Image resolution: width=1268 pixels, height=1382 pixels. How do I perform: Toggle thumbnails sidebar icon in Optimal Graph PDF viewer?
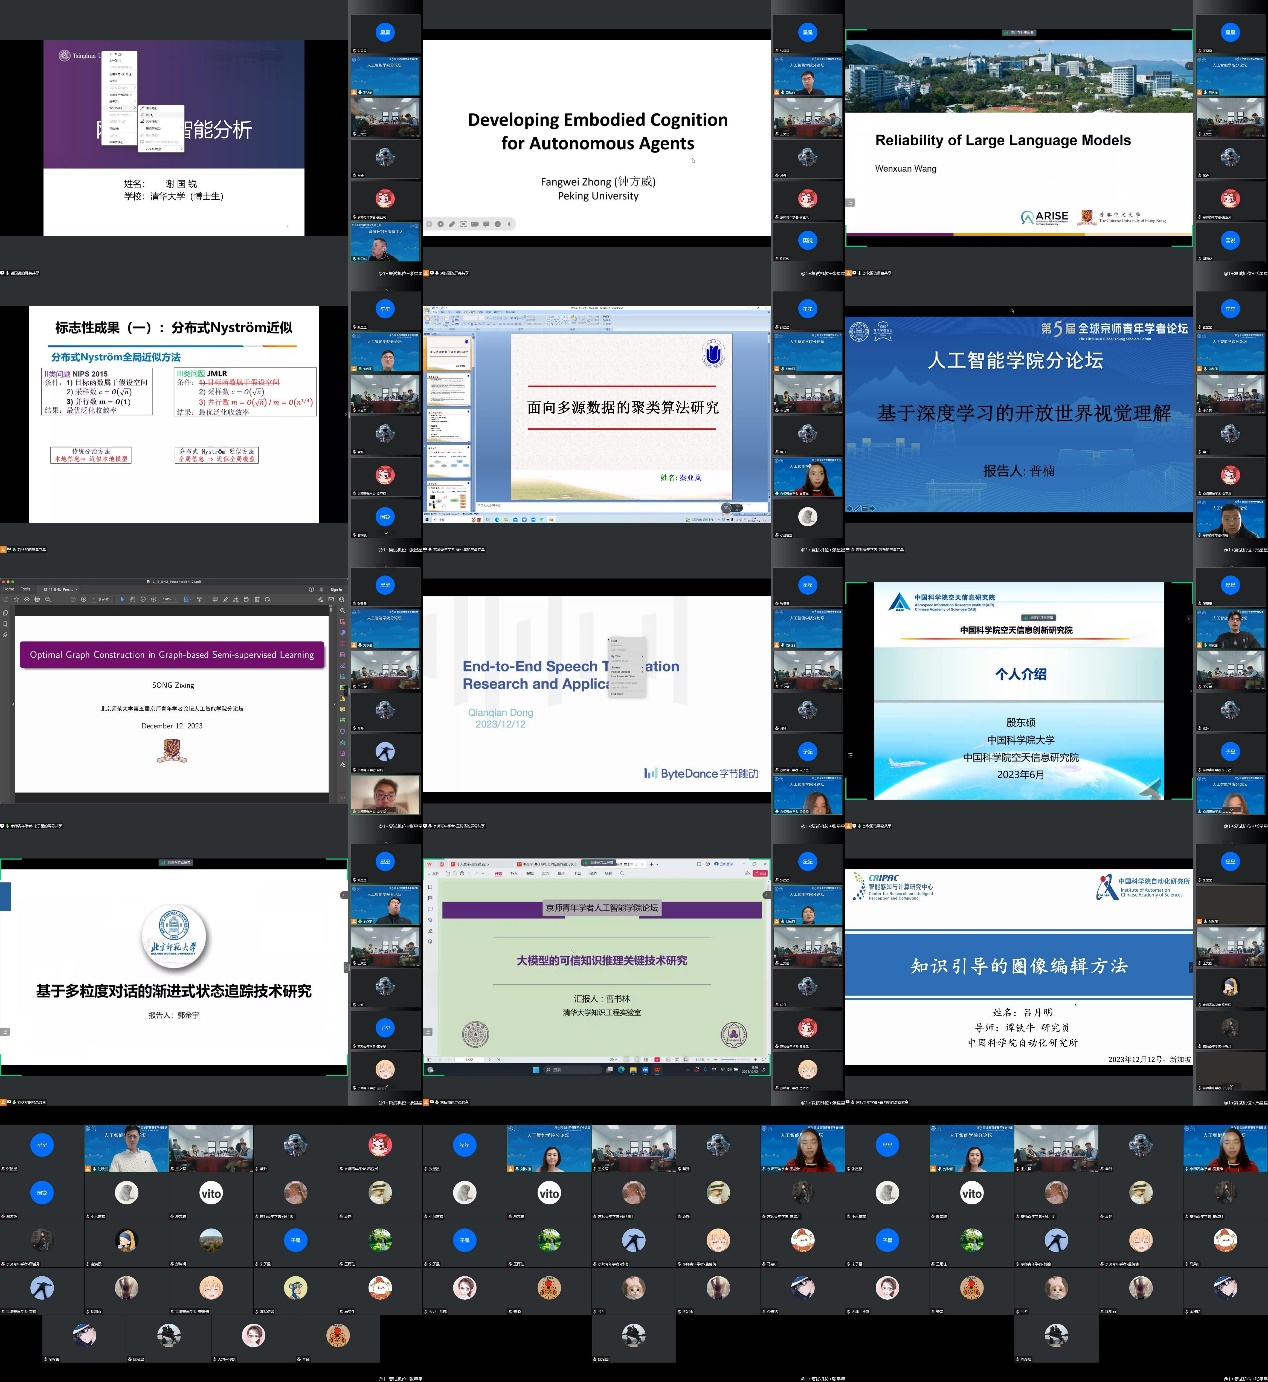point(6,600)
